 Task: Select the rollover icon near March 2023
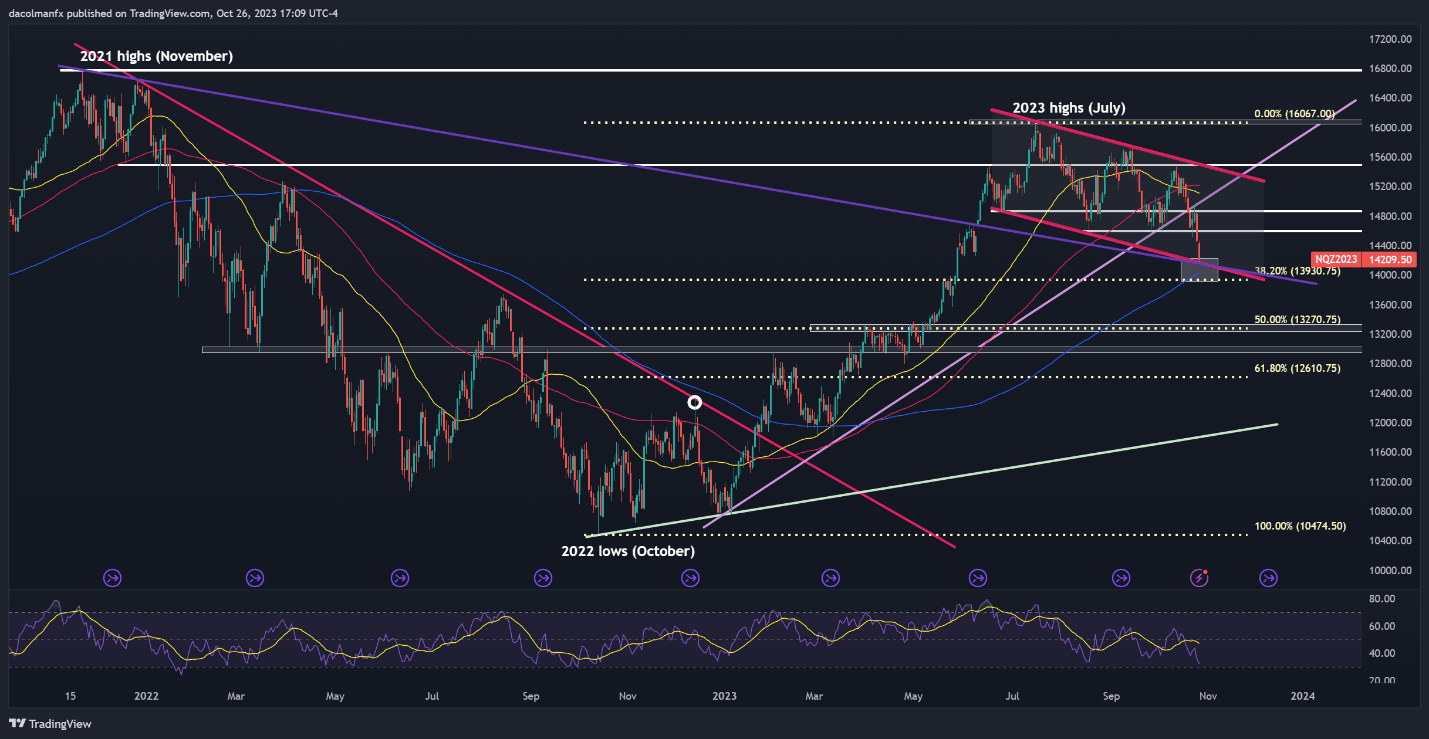830,577
